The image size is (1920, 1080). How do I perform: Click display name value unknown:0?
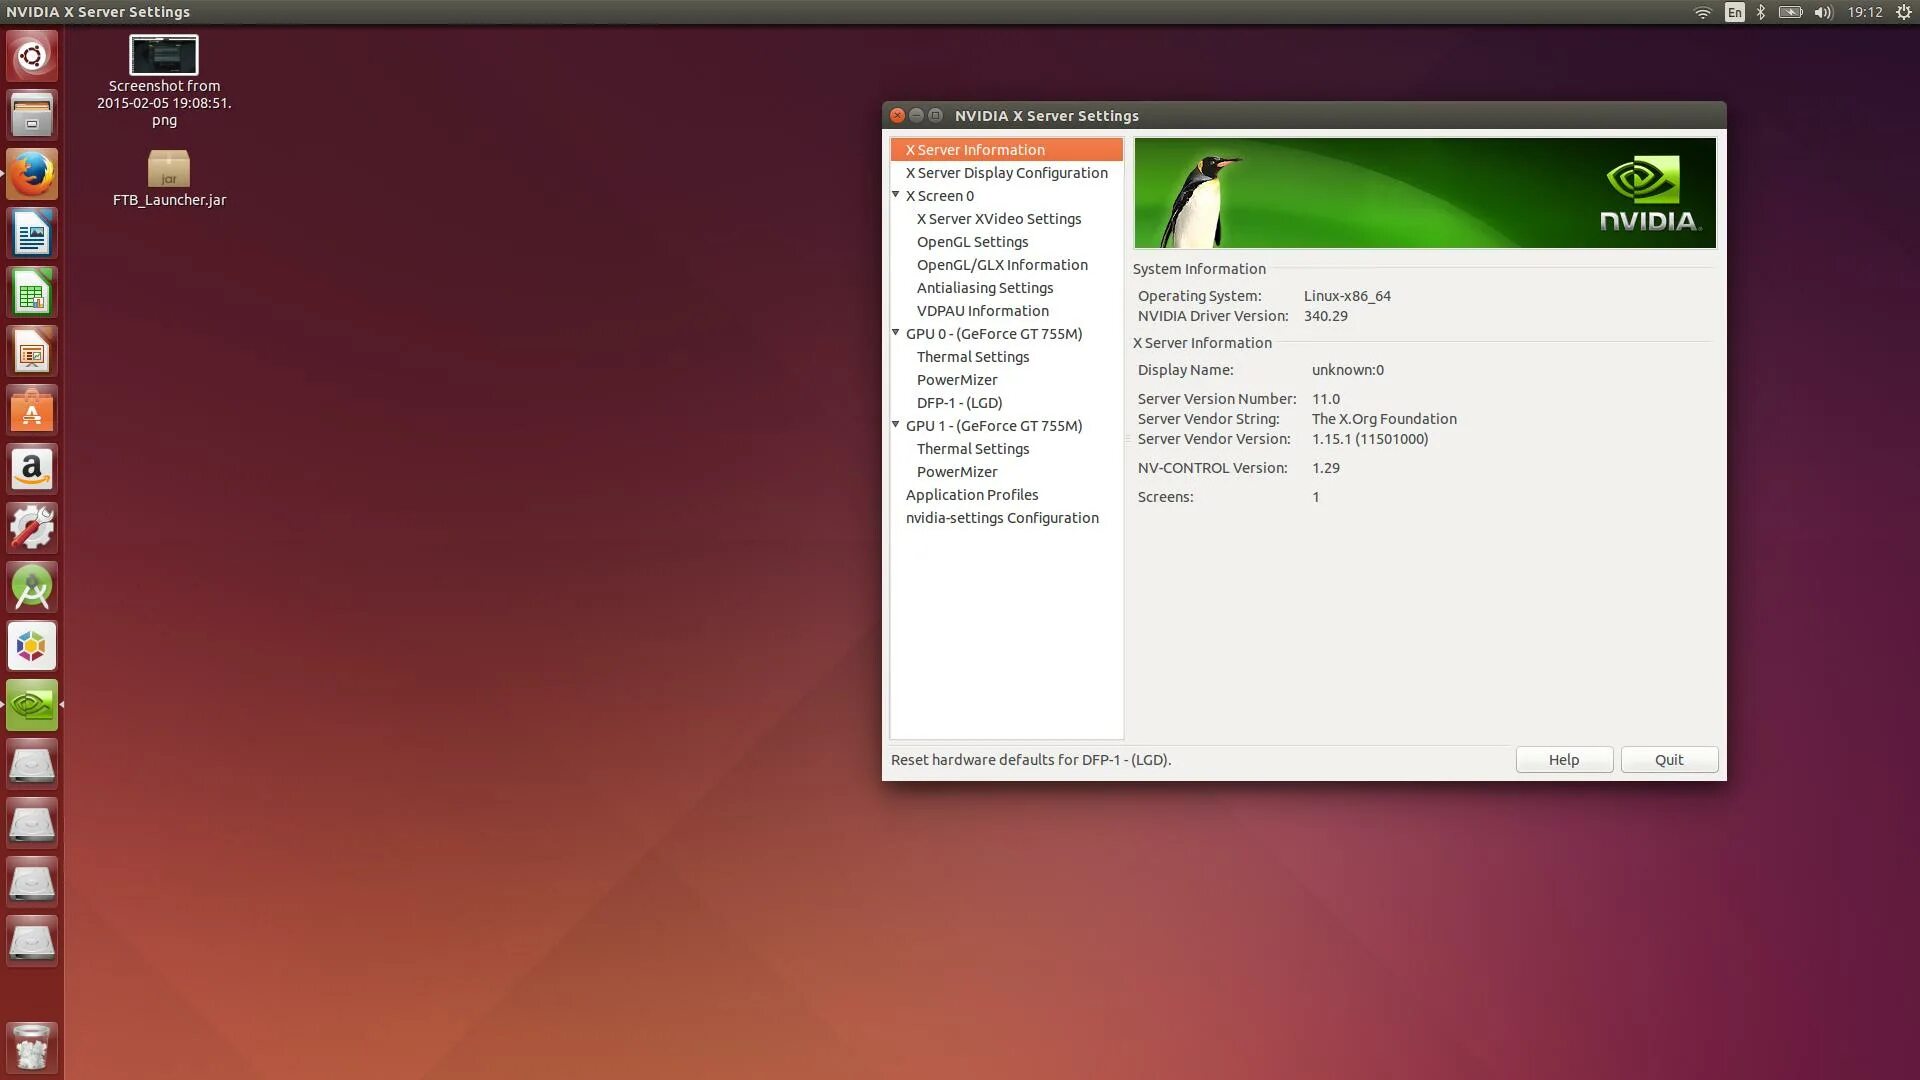coord(1348,370)
